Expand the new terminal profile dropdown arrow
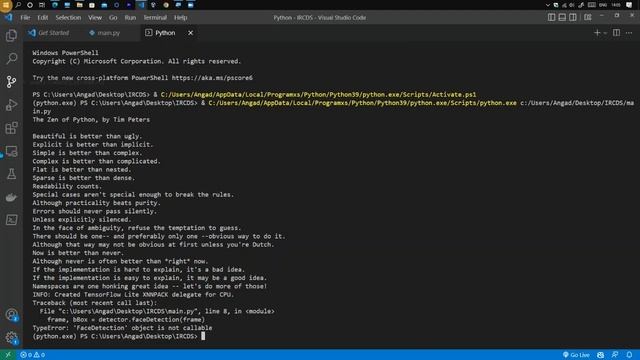The width and height of the screenshot is (640, 360). 605,33
